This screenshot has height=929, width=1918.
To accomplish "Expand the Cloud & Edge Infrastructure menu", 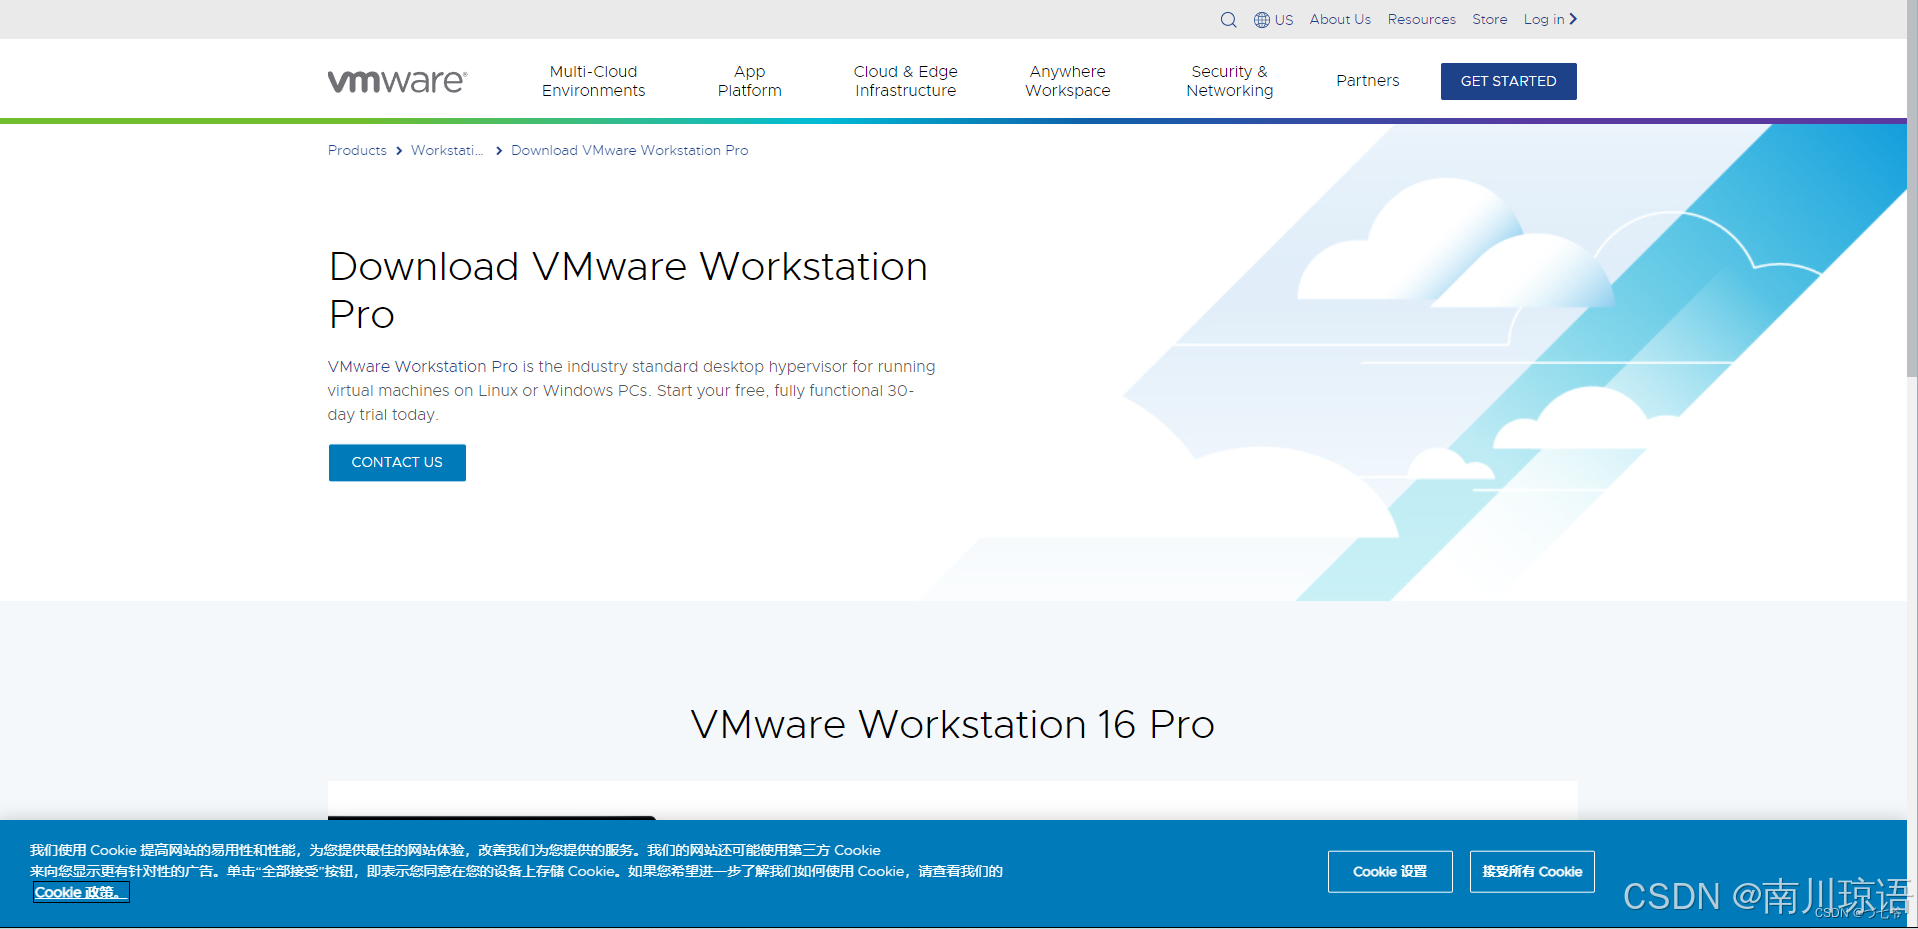I will (x=905, y=80).
